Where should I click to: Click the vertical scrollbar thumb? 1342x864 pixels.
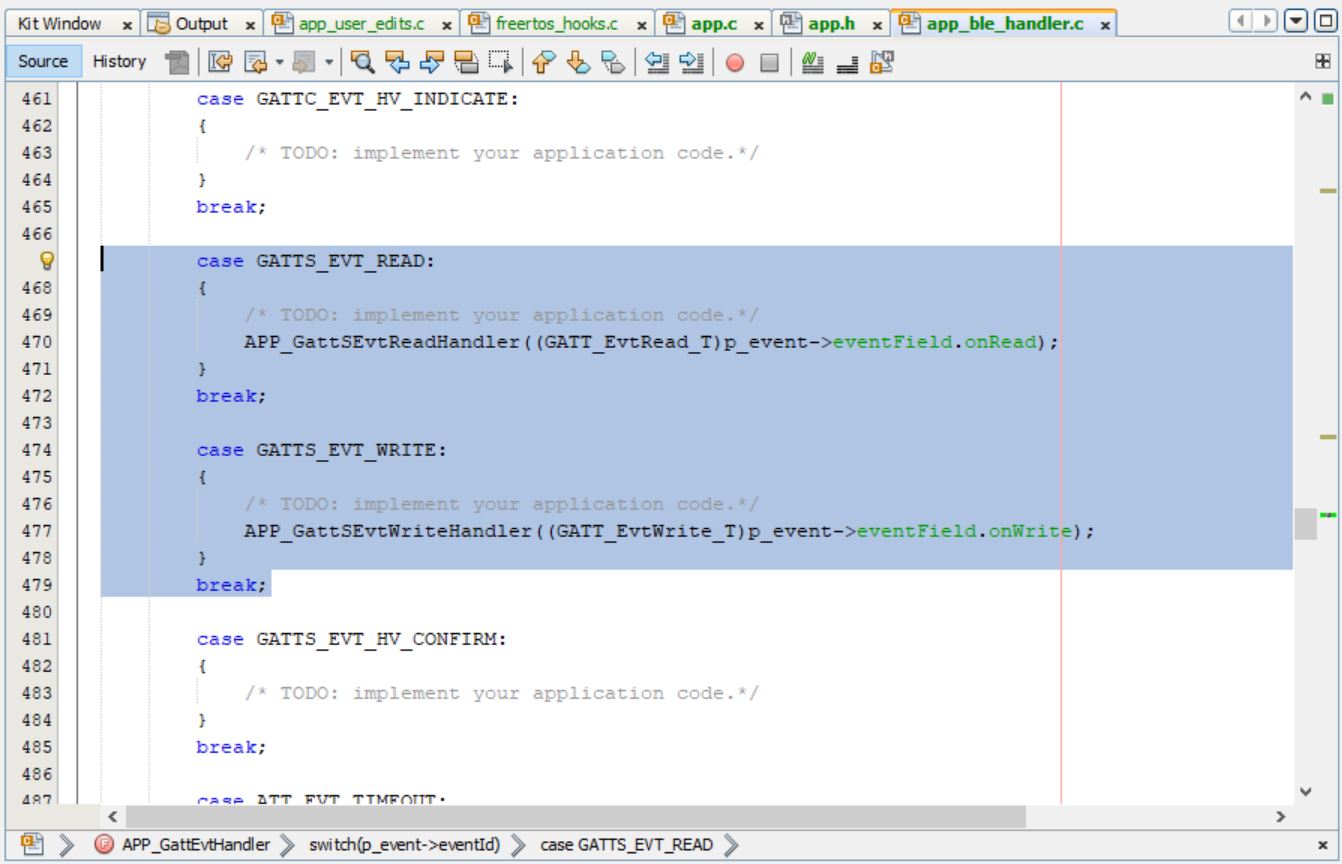(1304, 523)
